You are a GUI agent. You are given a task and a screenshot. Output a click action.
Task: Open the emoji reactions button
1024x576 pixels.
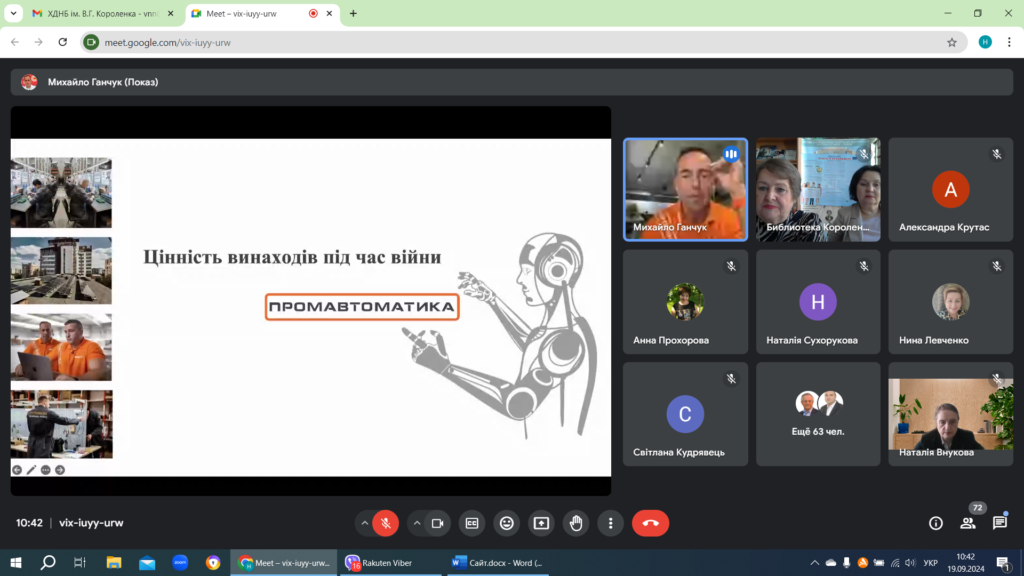[x=507, y=523]
